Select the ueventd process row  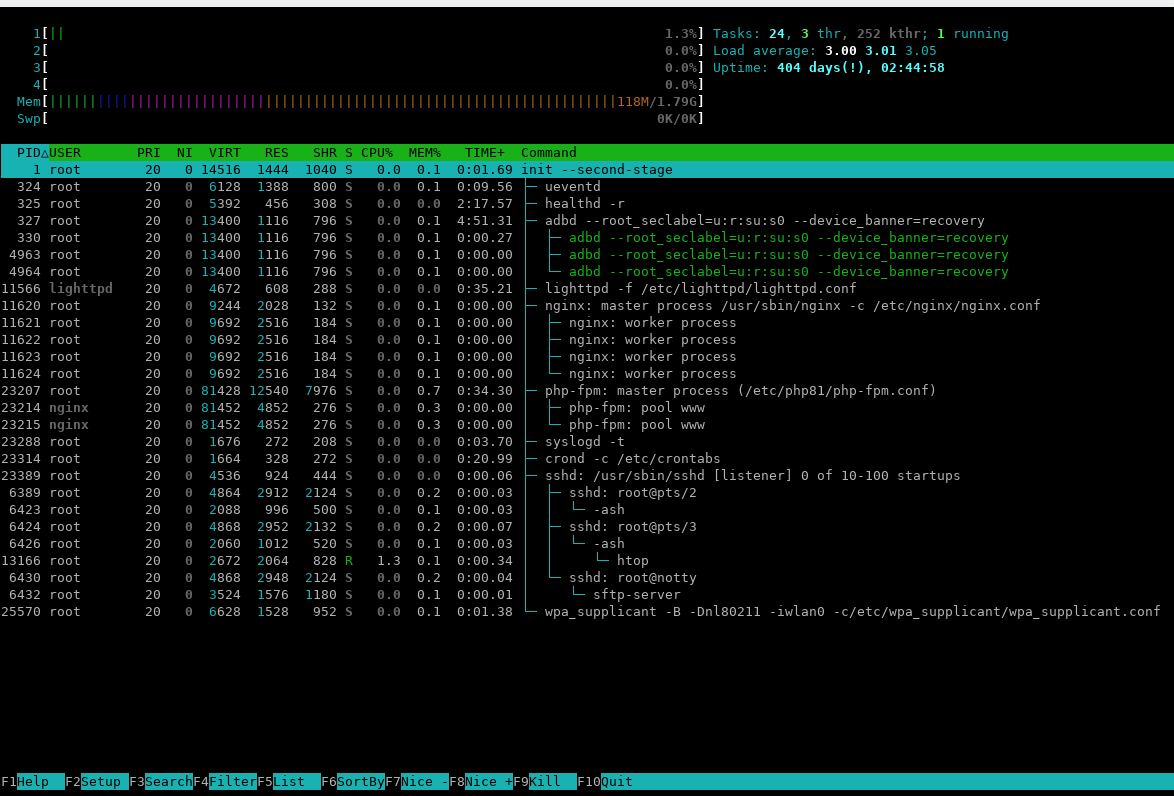pos(587,186)
